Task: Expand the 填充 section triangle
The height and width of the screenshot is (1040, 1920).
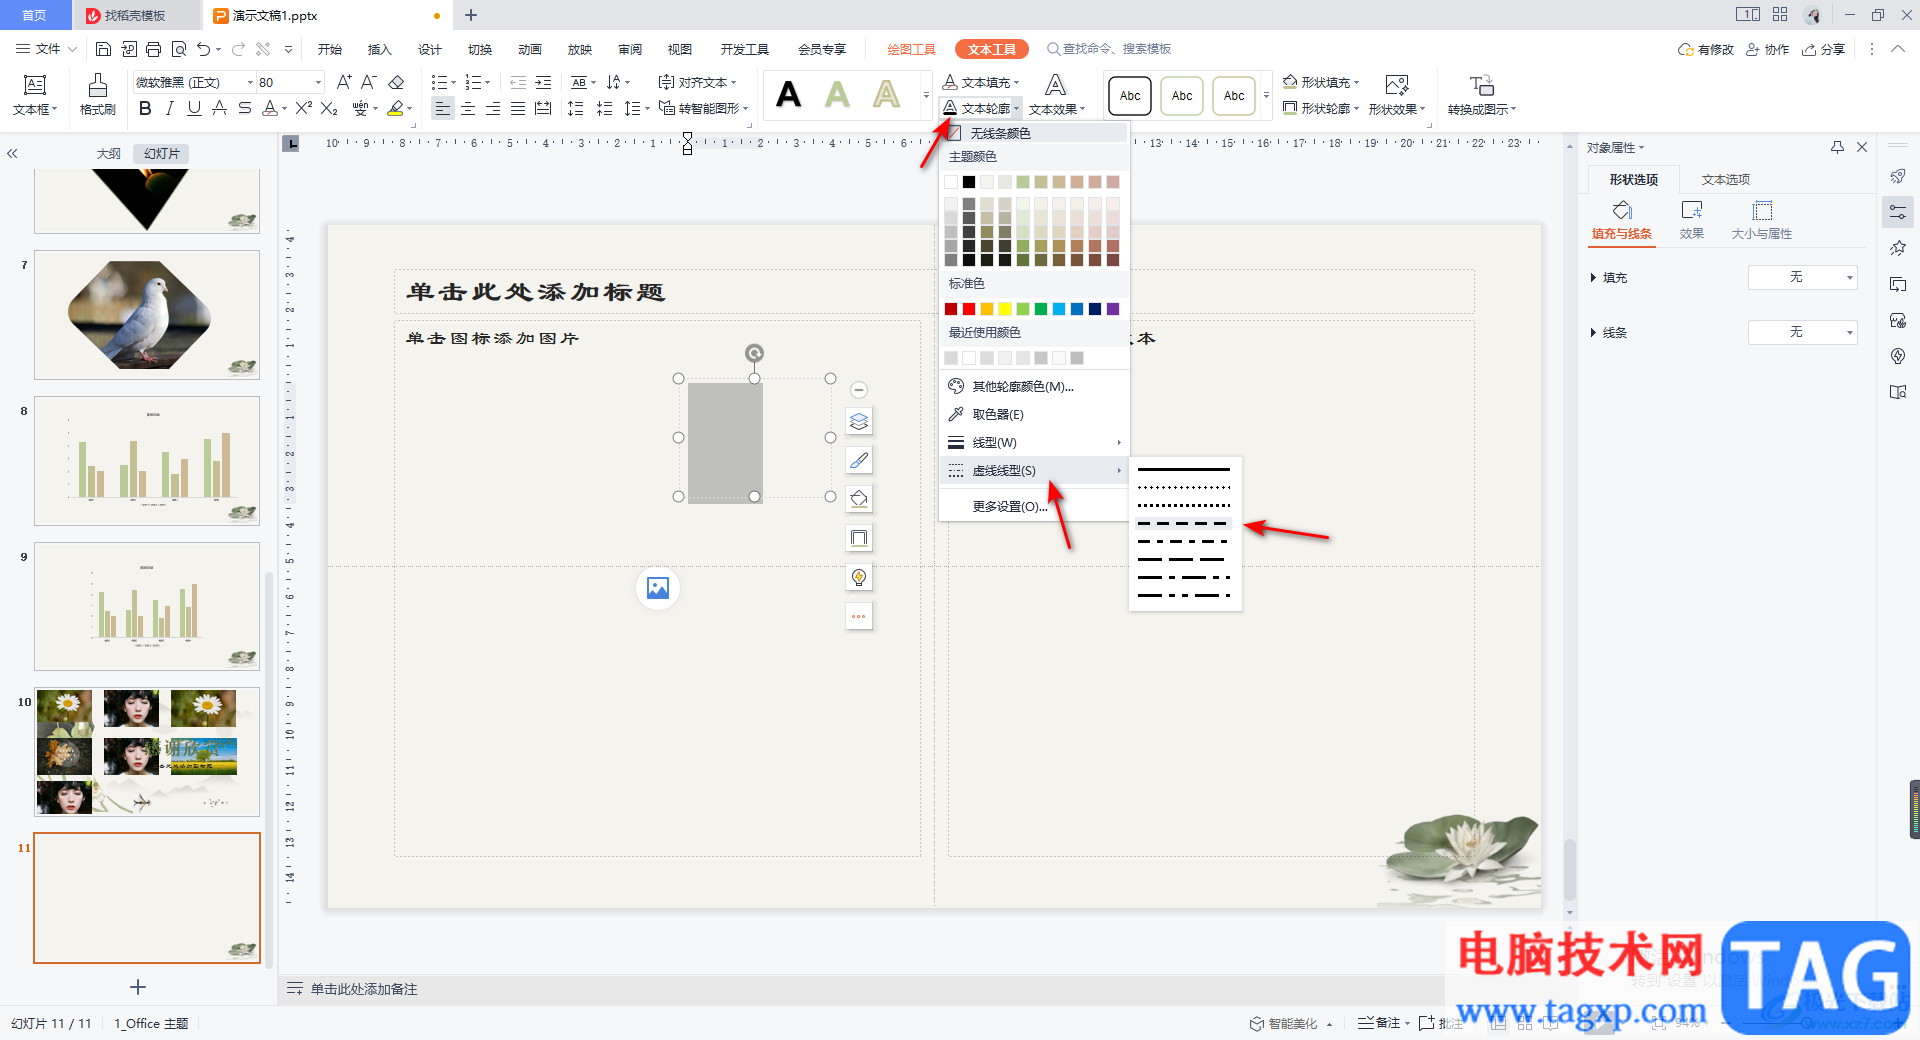Action: click(x=1593, y=278)
